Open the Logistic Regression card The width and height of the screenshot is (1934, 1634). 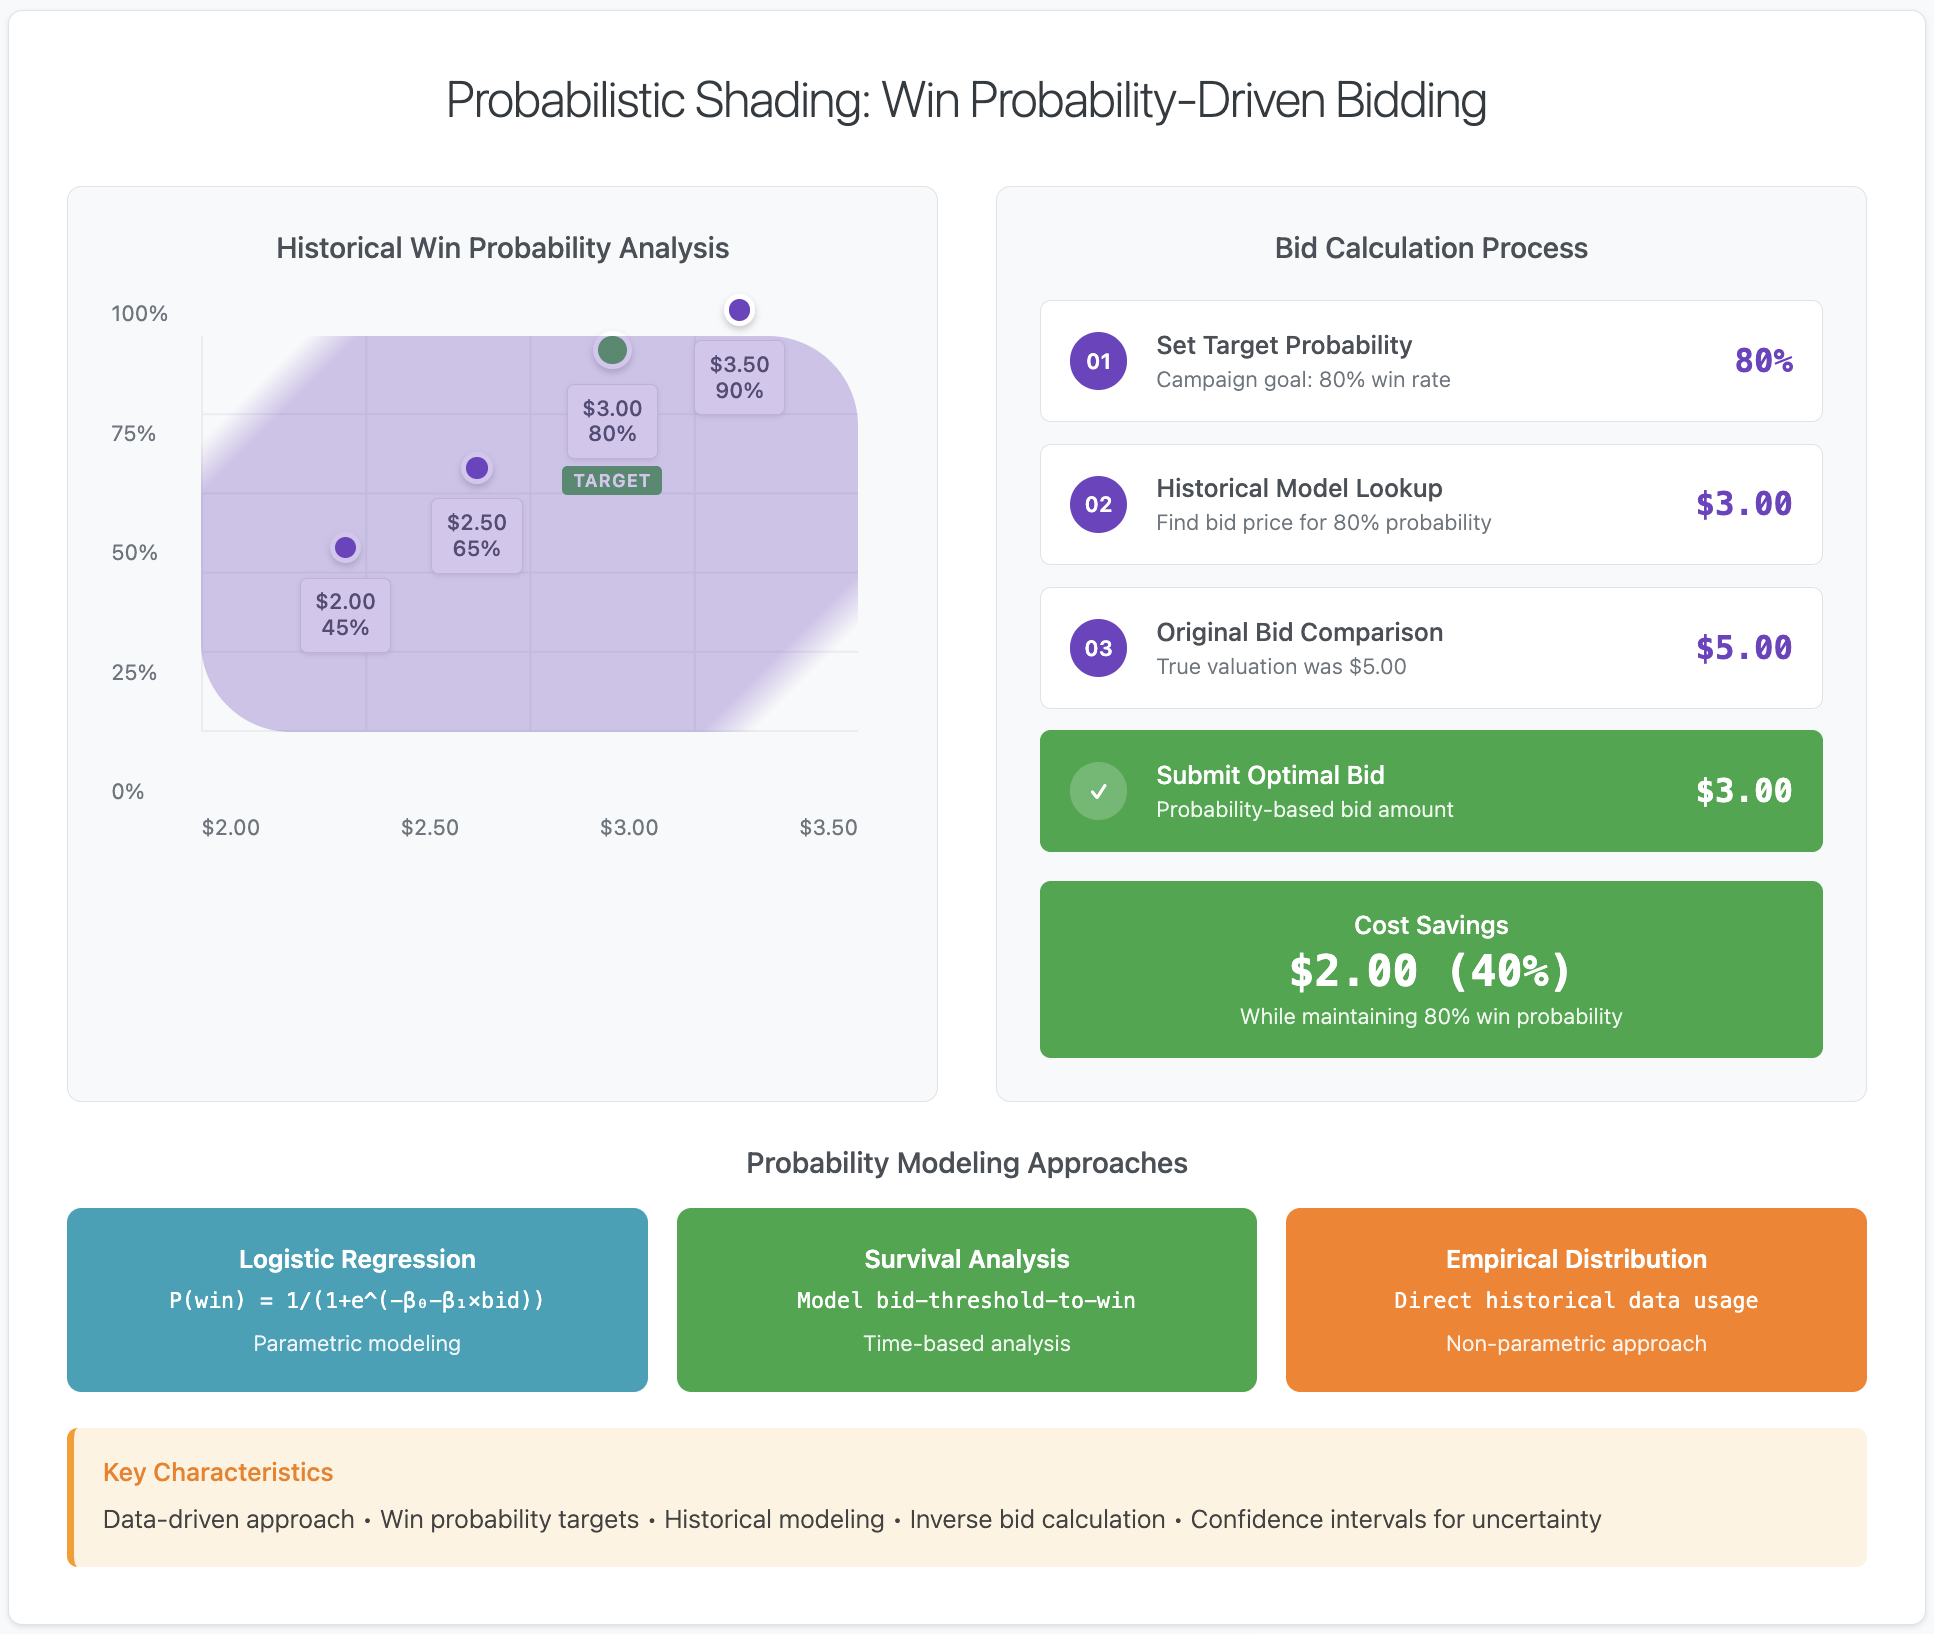click(x=357, y=1299)
